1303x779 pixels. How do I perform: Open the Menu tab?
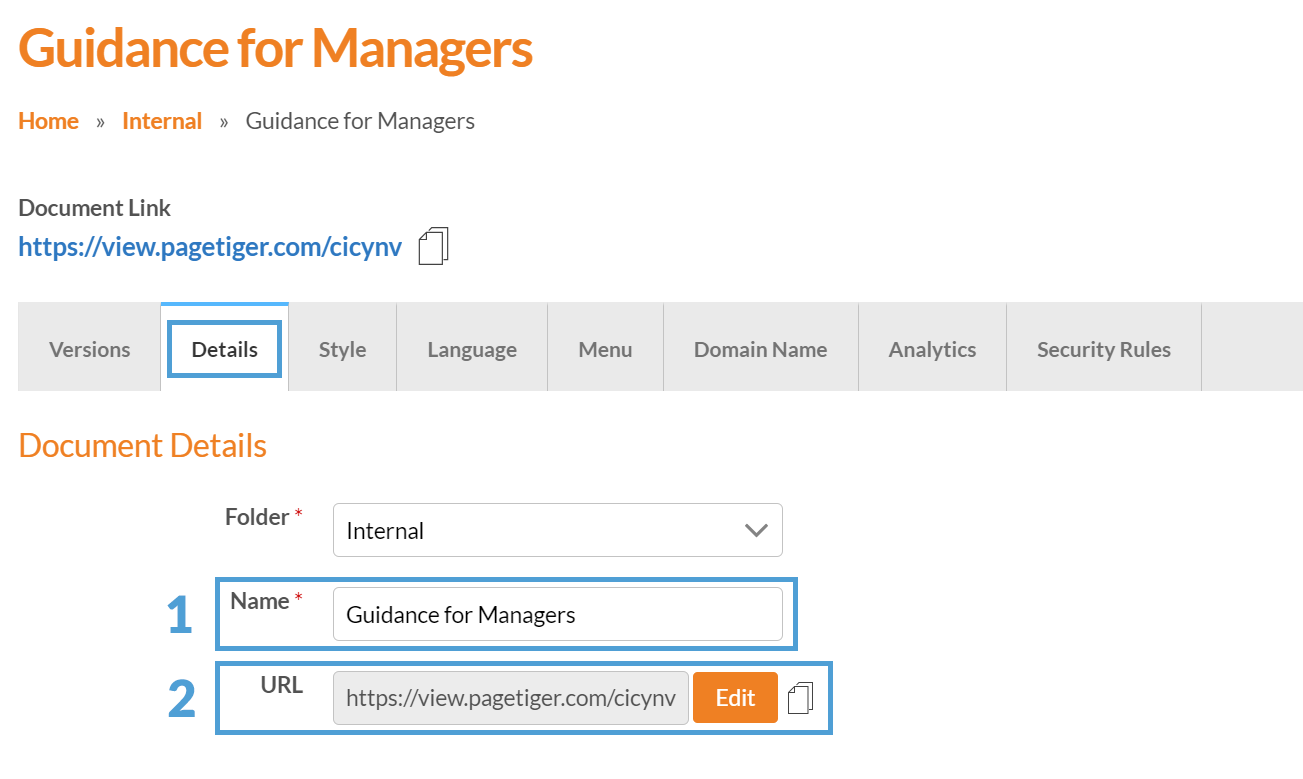[x=605, y=349]
